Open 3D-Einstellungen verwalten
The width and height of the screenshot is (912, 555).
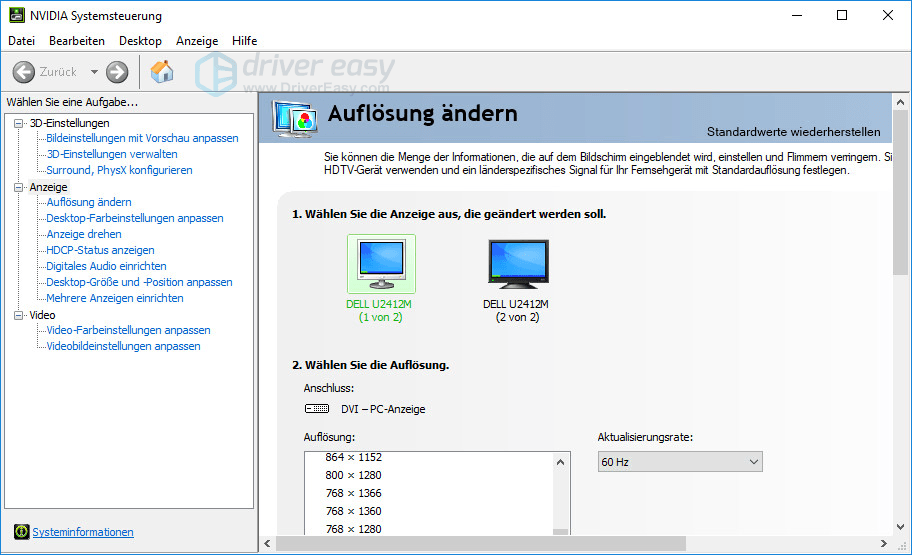112,154
